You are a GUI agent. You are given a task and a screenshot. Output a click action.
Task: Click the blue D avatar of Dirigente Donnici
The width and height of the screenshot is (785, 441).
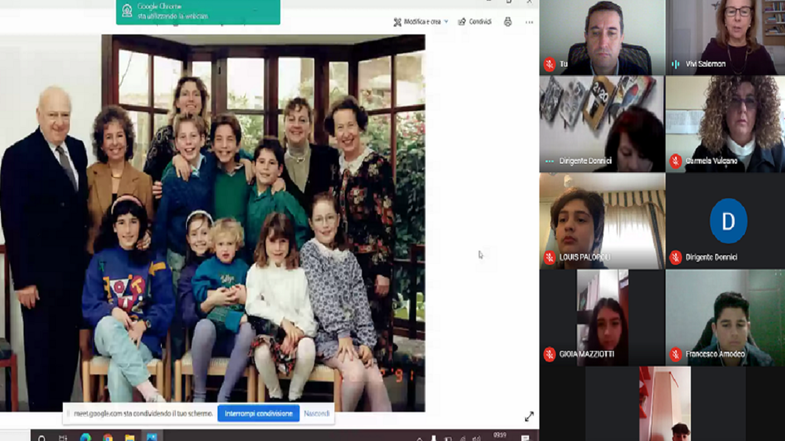pos(728,221)
